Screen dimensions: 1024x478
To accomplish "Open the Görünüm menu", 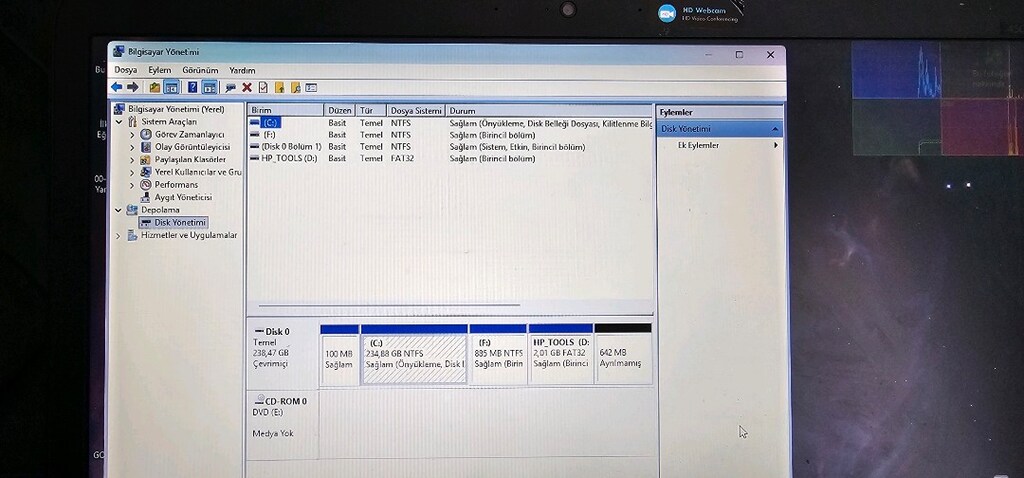I will point(200,70).
